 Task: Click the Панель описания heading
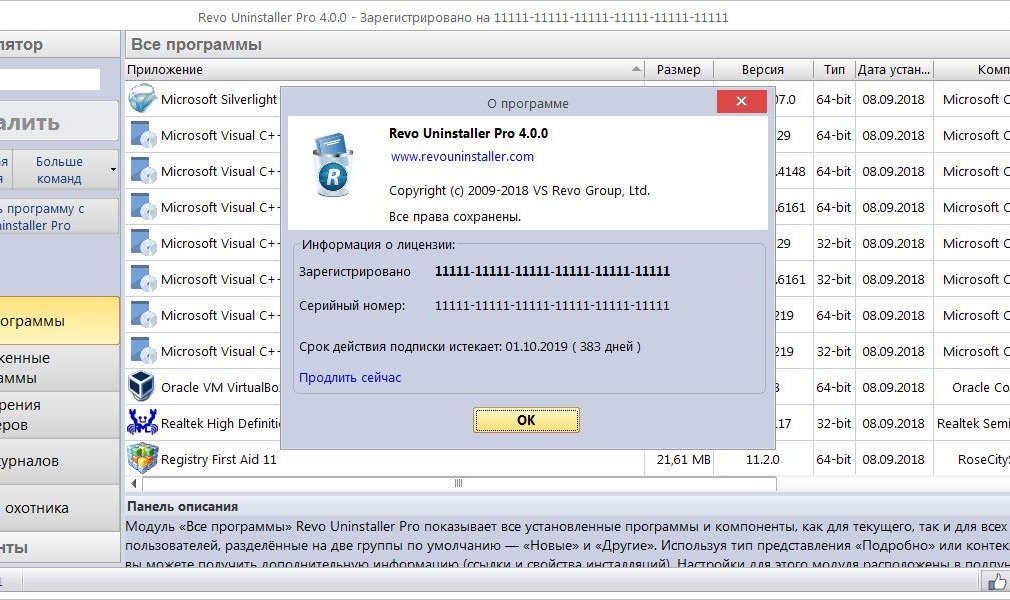point(182,507)
